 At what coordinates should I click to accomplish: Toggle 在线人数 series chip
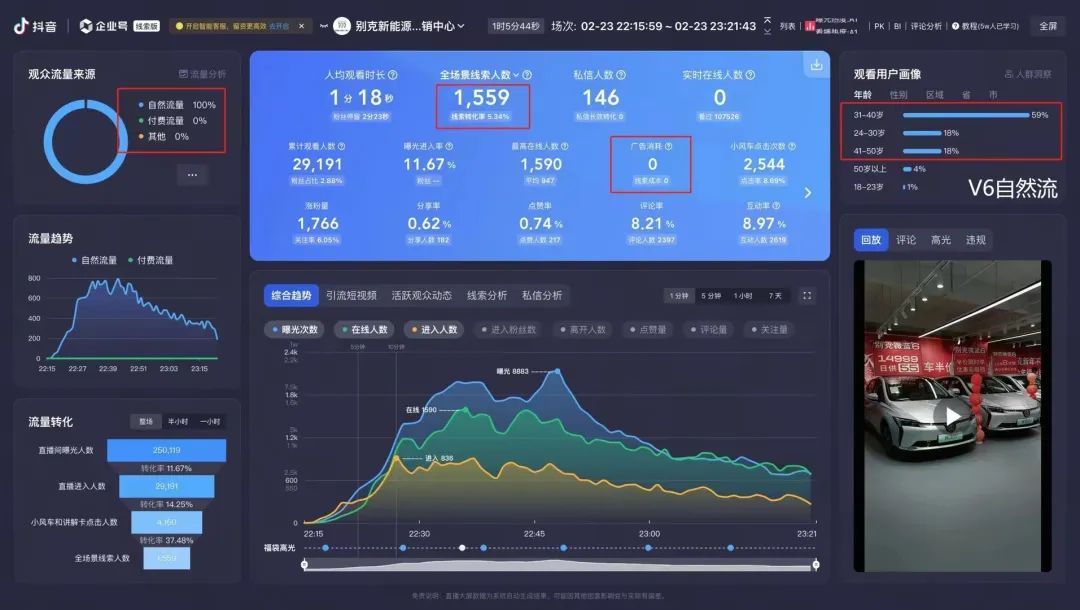click(365, 330)
